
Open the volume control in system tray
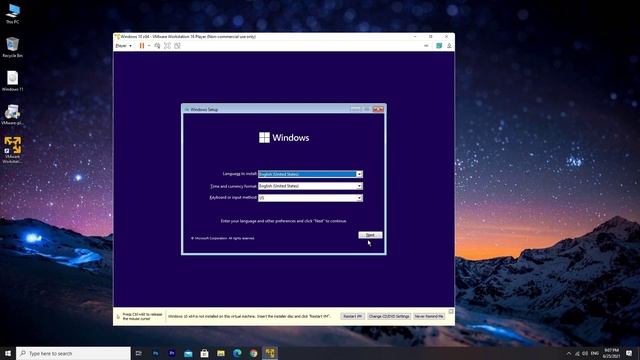pyautogui.click(x=585, y=353)
